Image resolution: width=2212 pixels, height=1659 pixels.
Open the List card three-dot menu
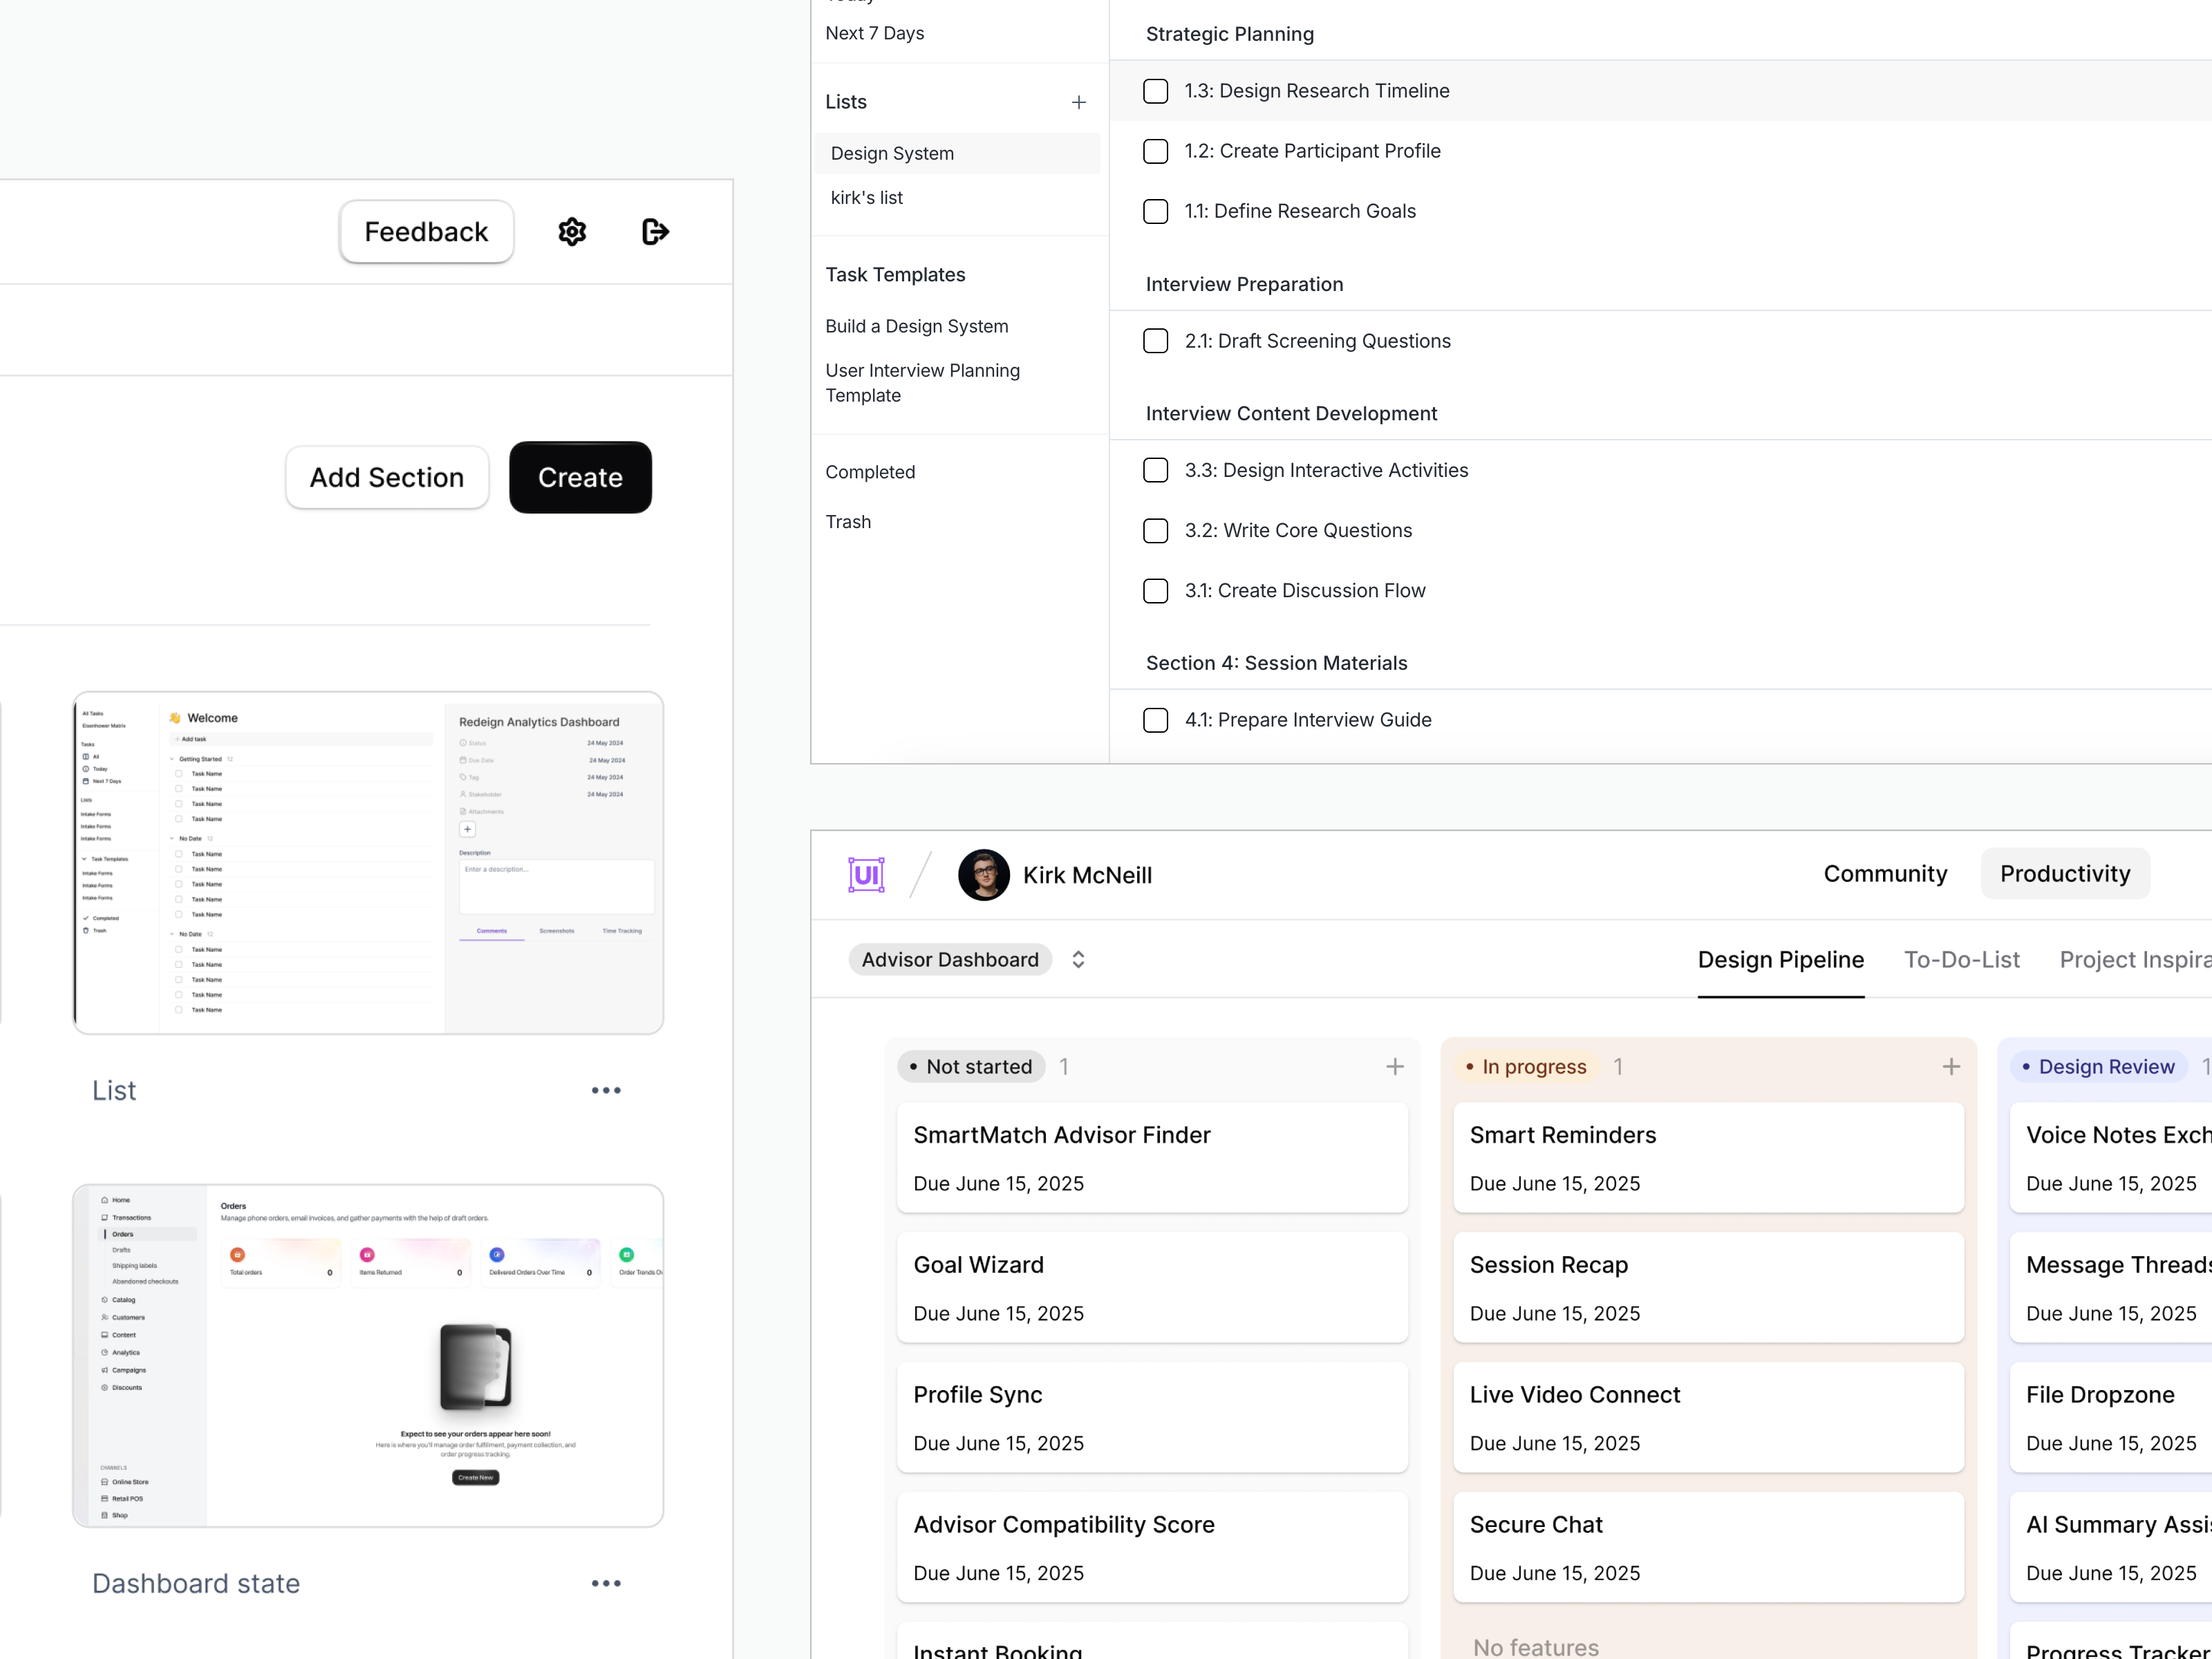click(x=606, y=1090)
